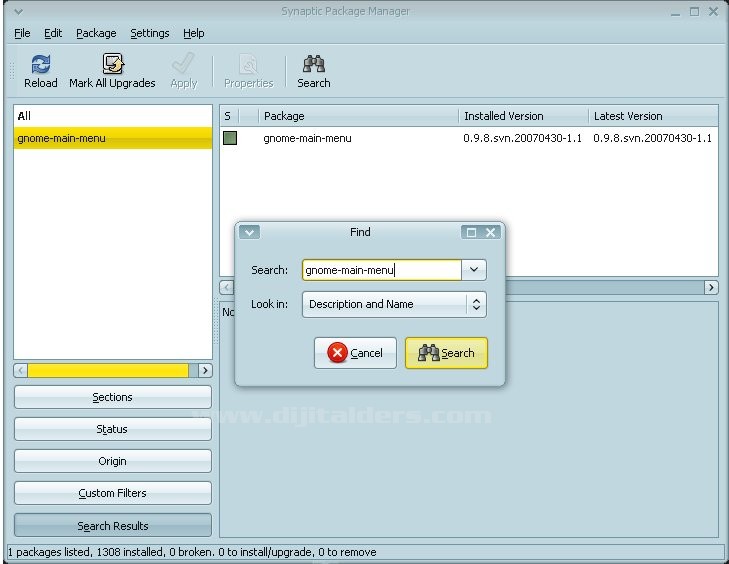Viewport: 729px width, 564px height.
Task: Click the yellow horizontal scrollbar in left pane
Action: (108, 371)
